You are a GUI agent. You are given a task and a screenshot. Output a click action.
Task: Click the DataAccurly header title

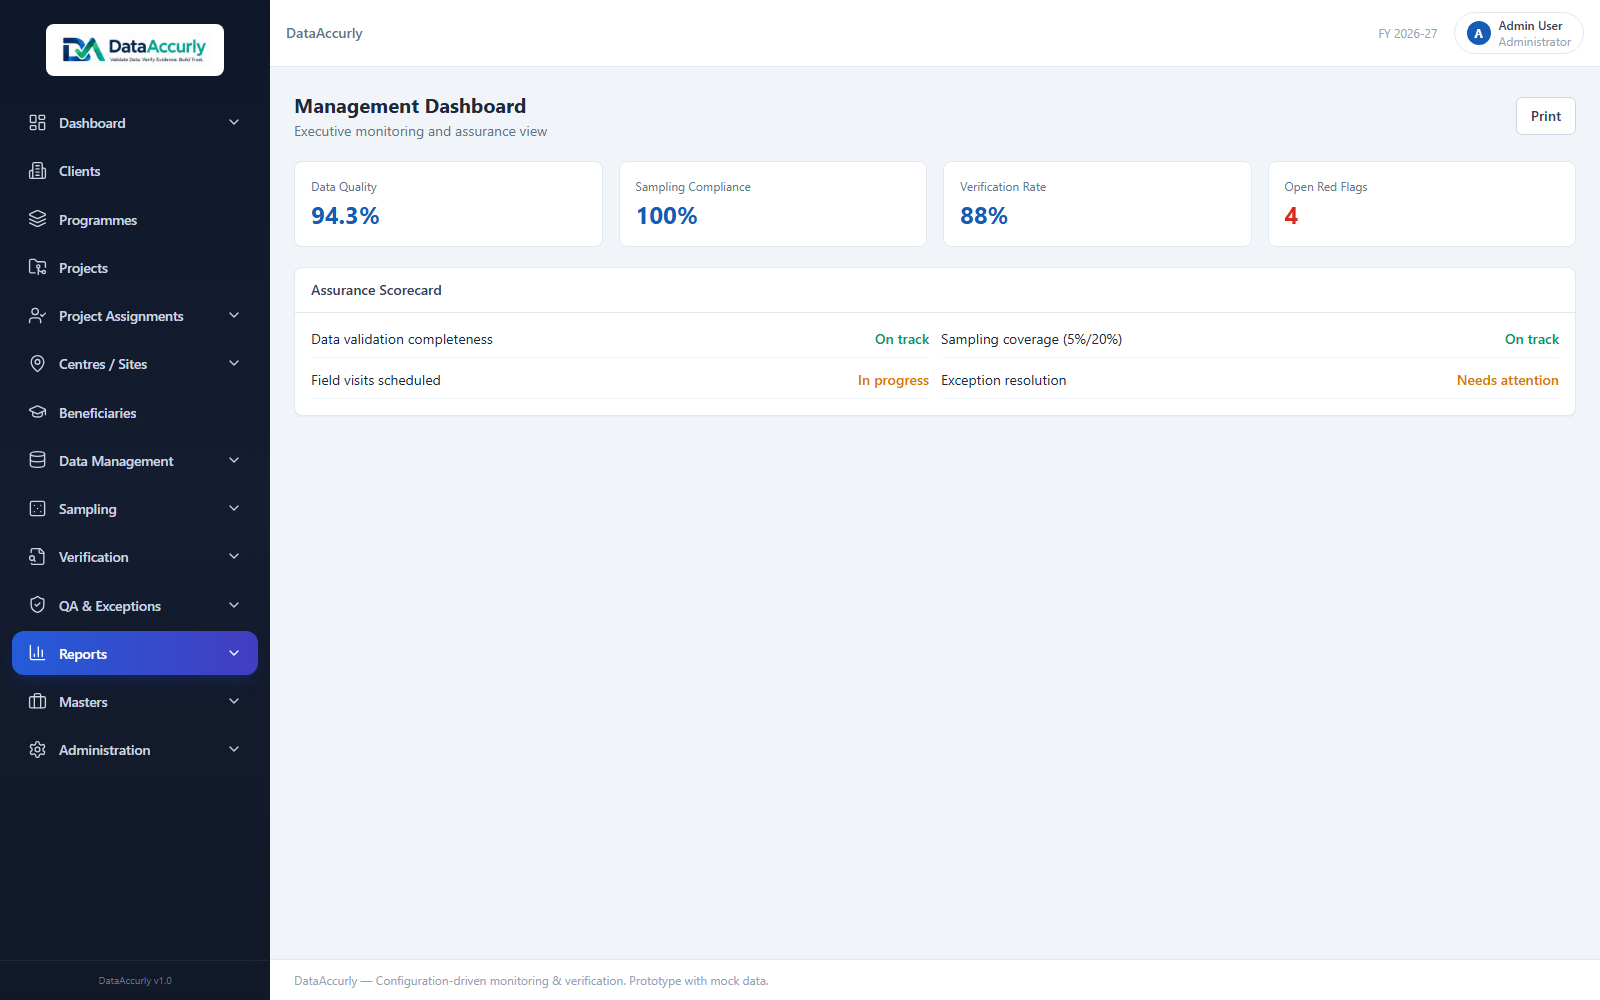tap(324, 33)
